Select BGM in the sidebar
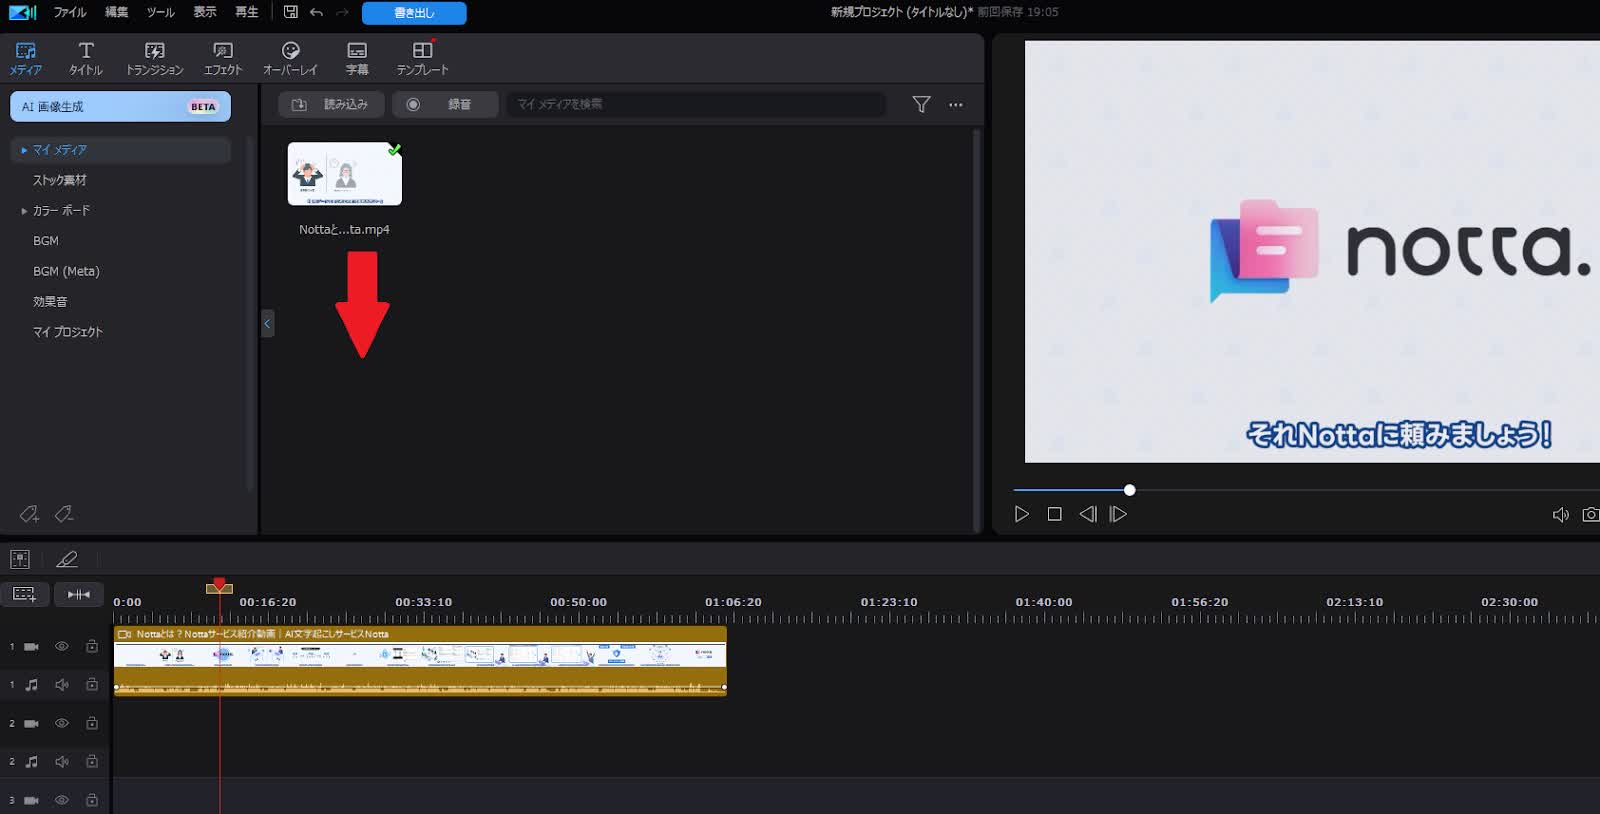The image size is (1600, 814). (x=46, y=241)
